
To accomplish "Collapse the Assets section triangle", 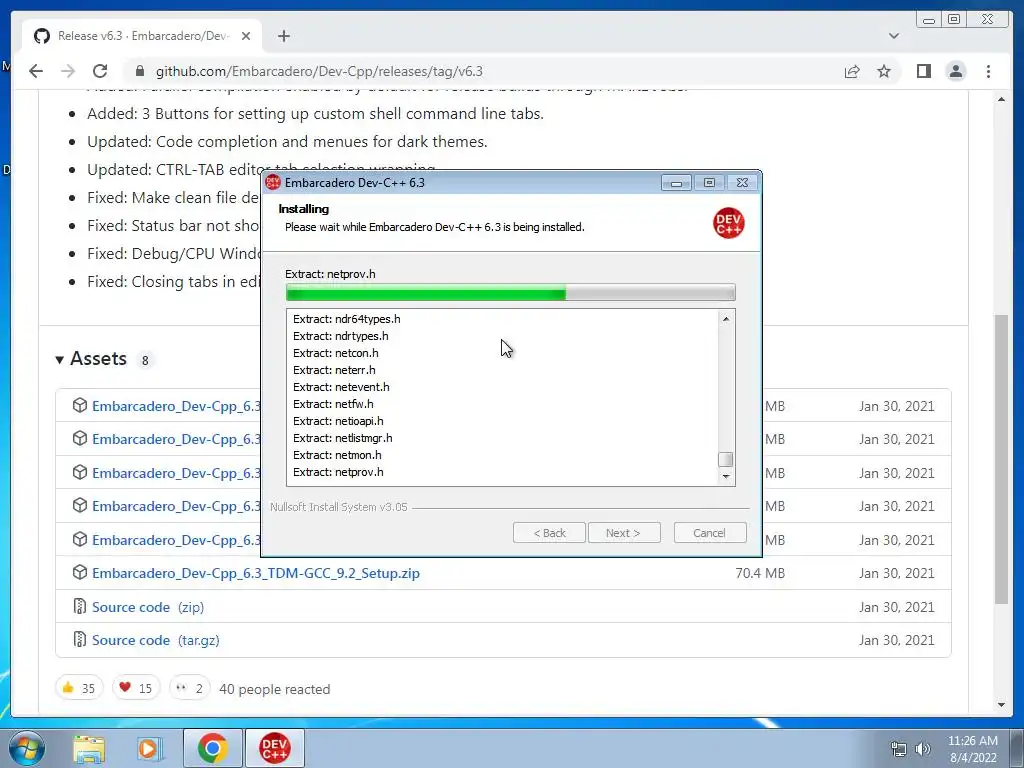I will pos(59,359).
